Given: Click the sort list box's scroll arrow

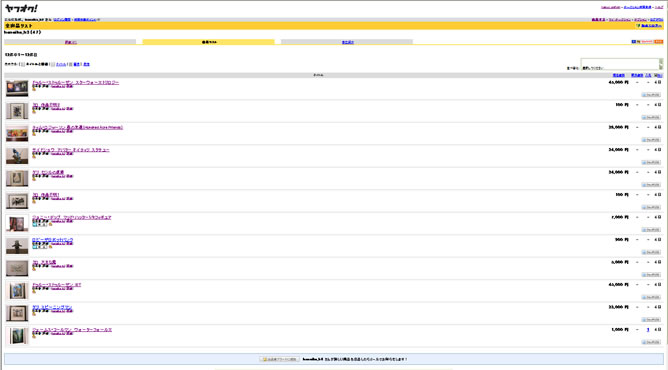Looking at the screenshot, I should tap(661, 64).
